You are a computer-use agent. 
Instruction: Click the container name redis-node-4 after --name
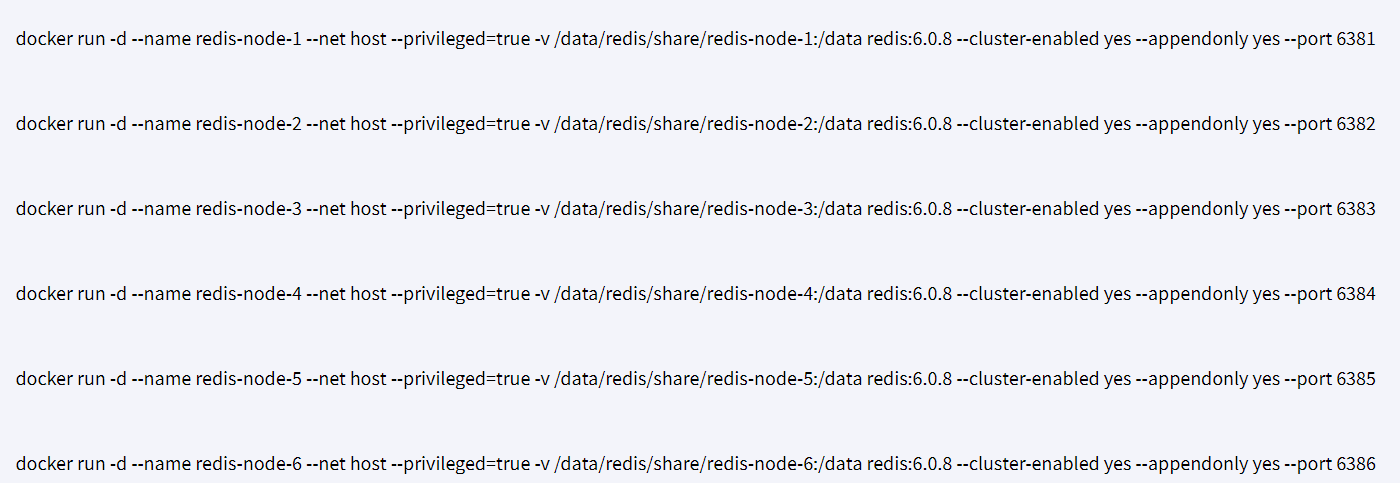pos(248,294)
